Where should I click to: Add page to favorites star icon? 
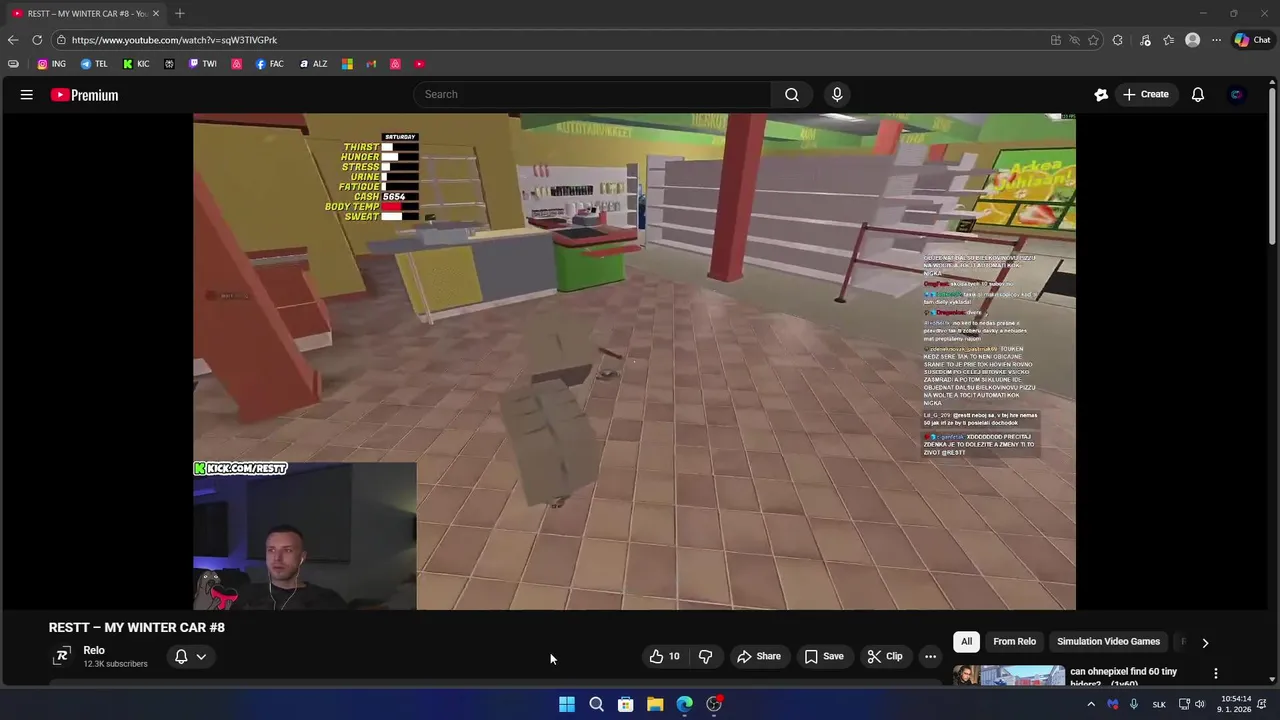(x=1093, y=40)
